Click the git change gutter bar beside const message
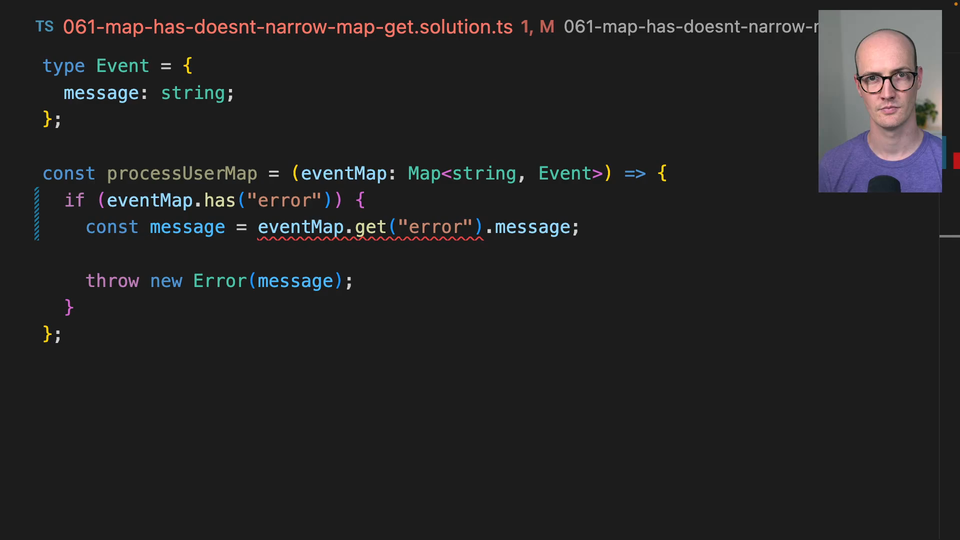The image size is (960, 540). pyautogui.click(x=37, y=227)
